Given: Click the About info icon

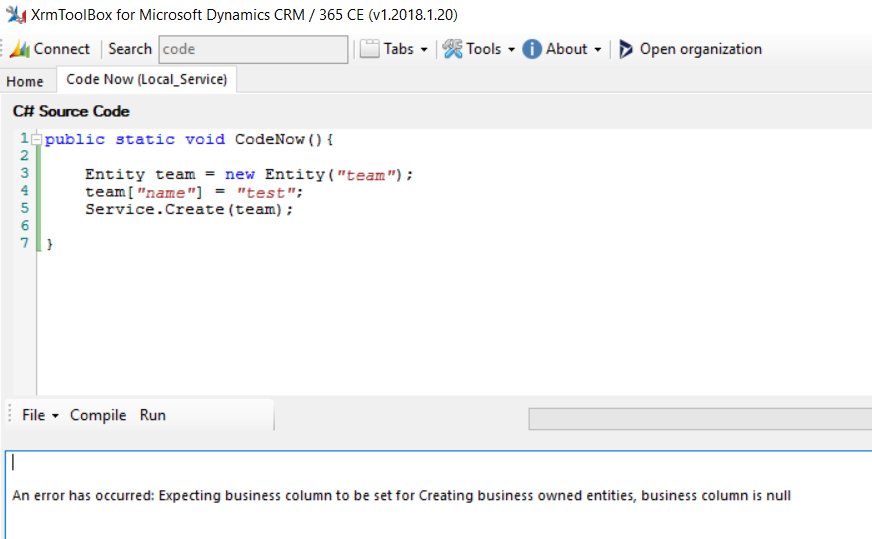Looking at the screenshot, I should coord(532,49).
